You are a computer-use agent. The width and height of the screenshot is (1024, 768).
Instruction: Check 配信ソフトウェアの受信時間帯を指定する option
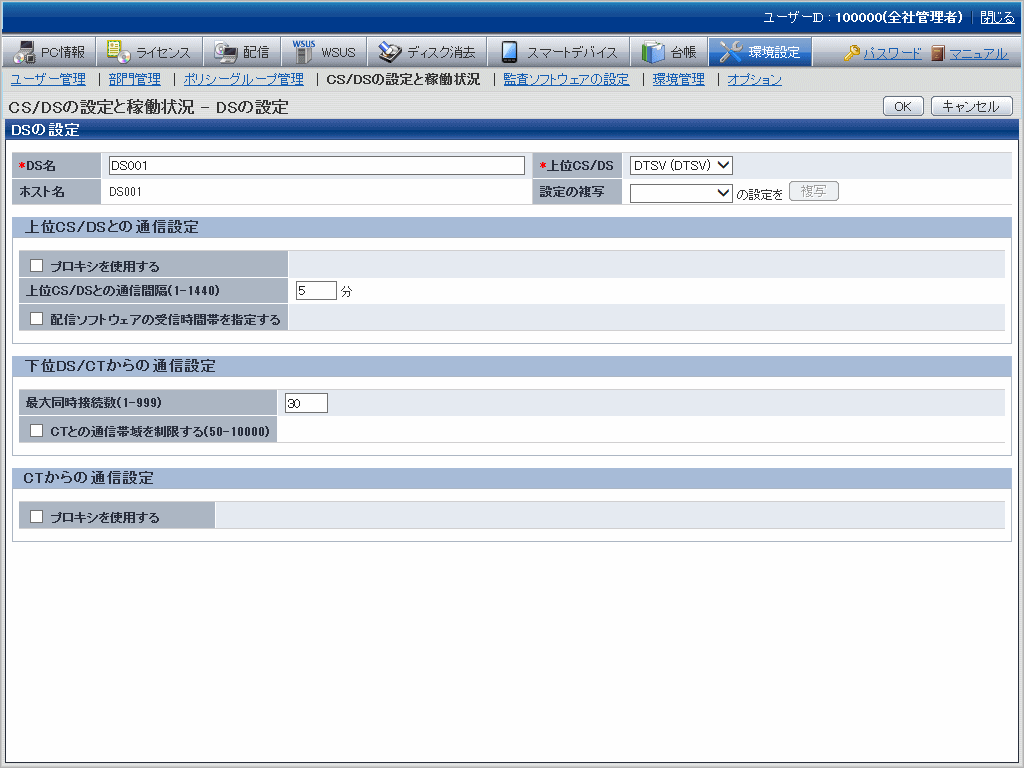tap(37, 319)
